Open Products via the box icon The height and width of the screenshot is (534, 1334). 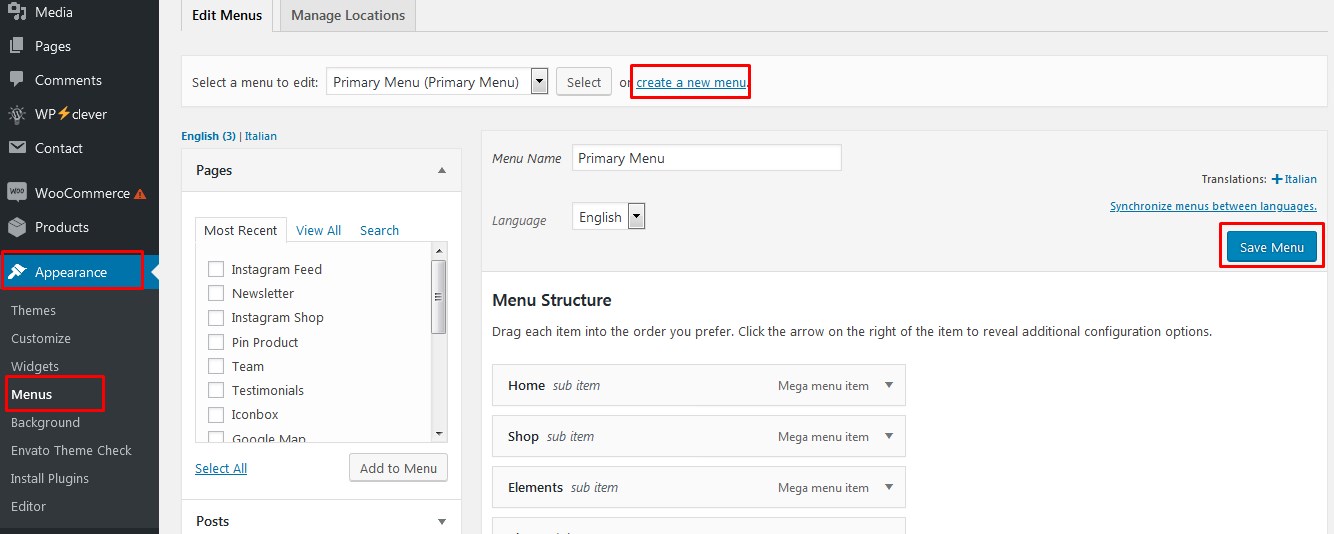click(x=17, y=227)
